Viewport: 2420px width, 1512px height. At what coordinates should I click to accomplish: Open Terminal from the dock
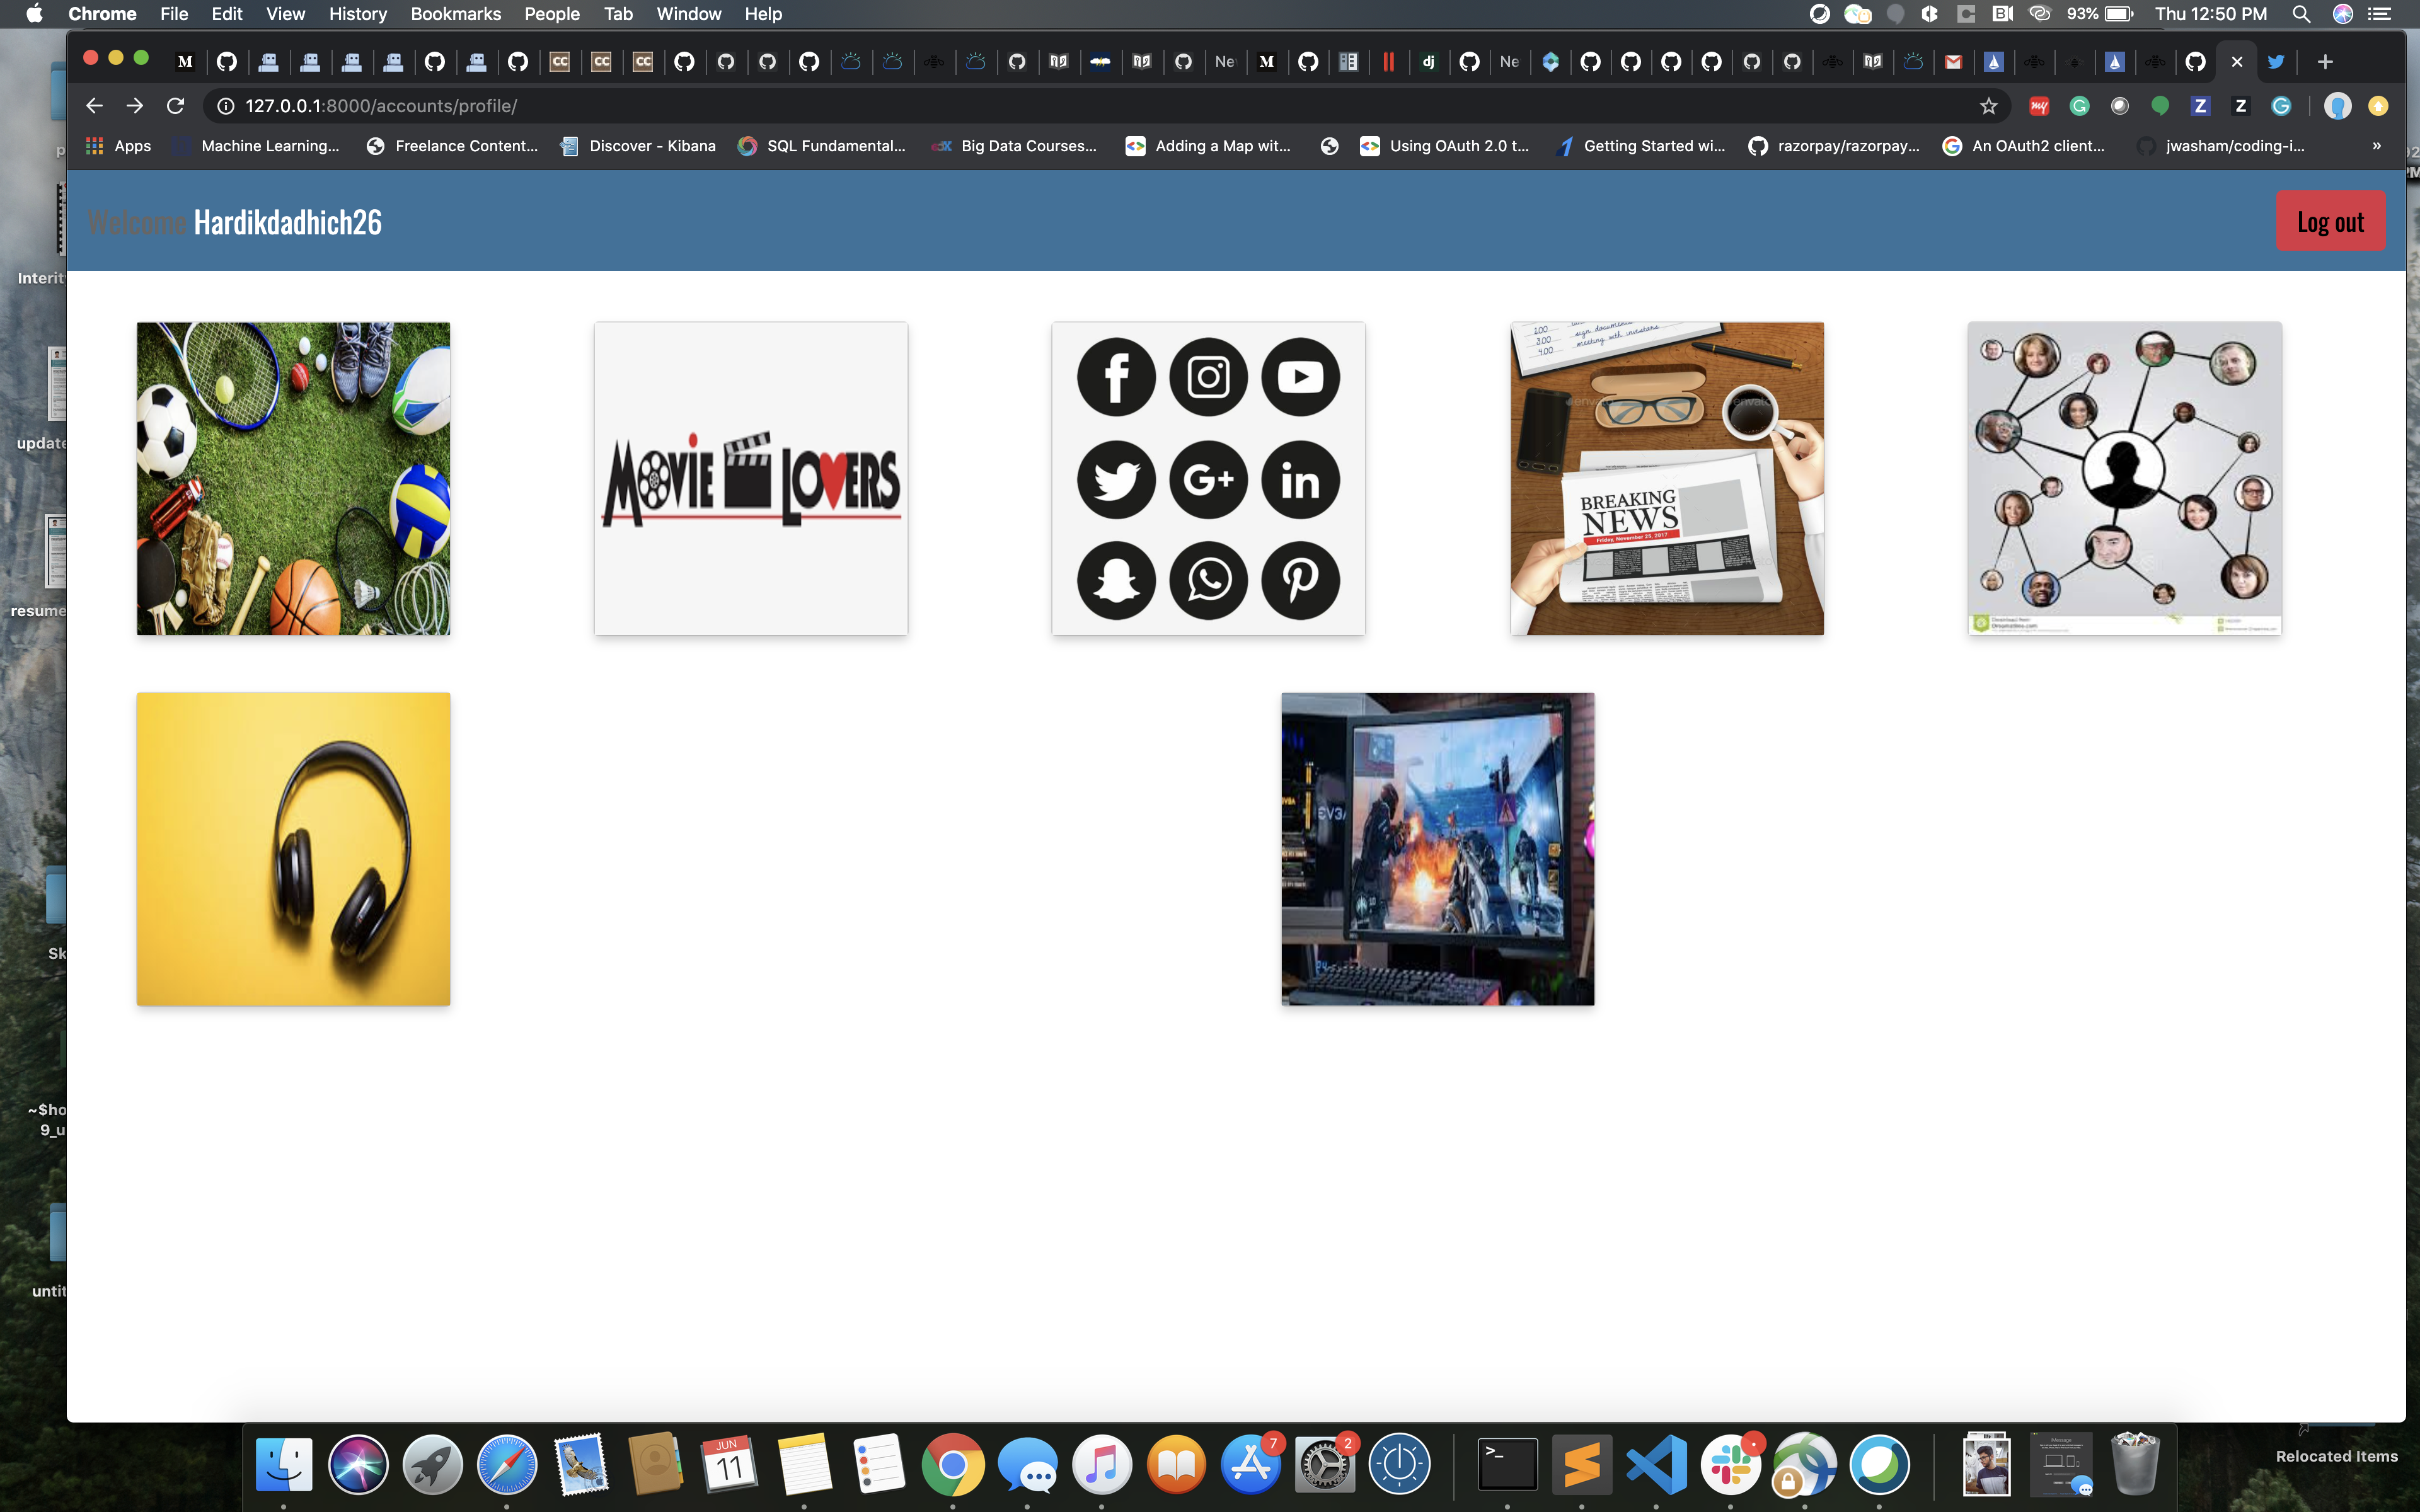(x=1507, y=1465)
